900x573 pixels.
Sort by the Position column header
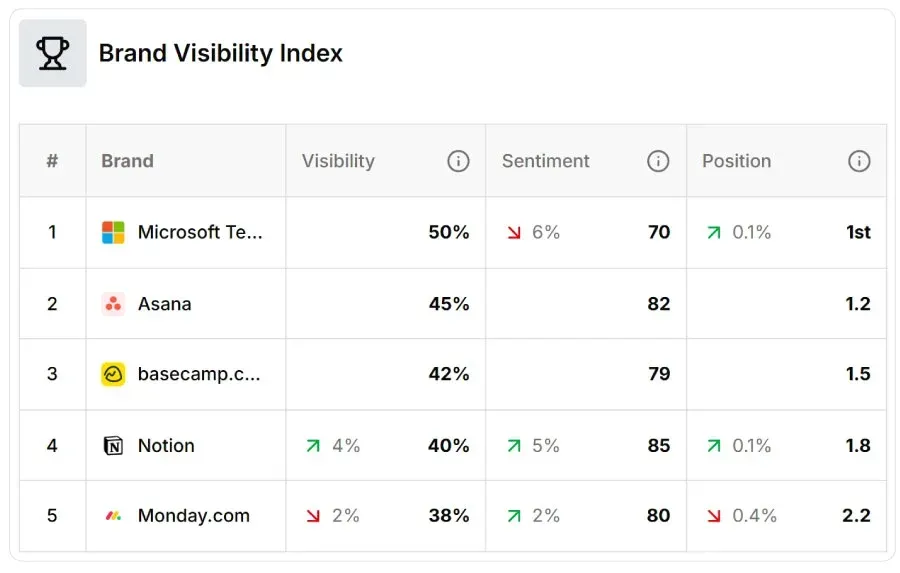[736, 161]
